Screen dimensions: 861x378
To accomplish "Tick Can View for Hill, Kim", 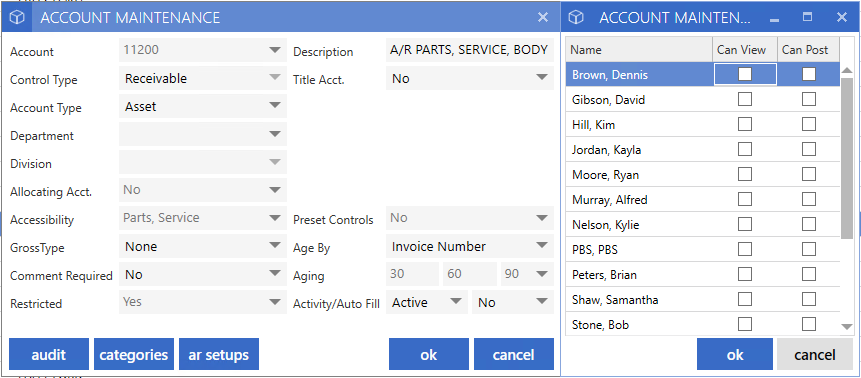I will coord(745,124).
